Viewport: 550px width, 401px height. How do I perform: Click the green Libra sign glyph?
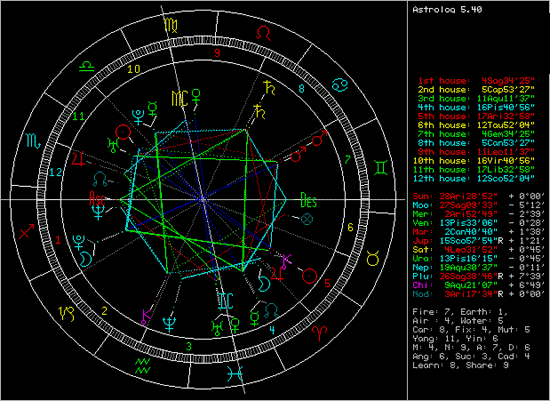86,66
